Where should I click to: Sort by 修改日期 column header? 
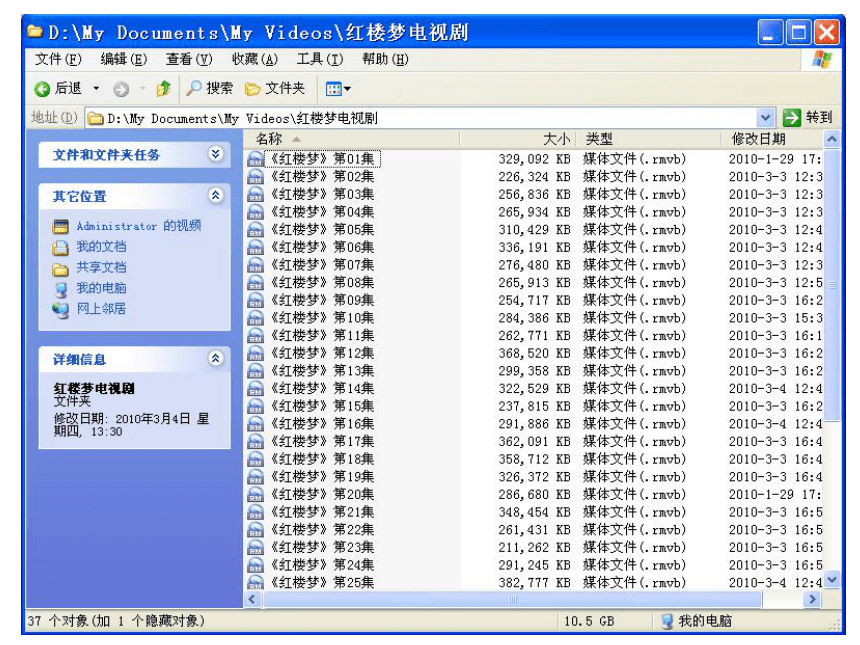click(772, 139)
